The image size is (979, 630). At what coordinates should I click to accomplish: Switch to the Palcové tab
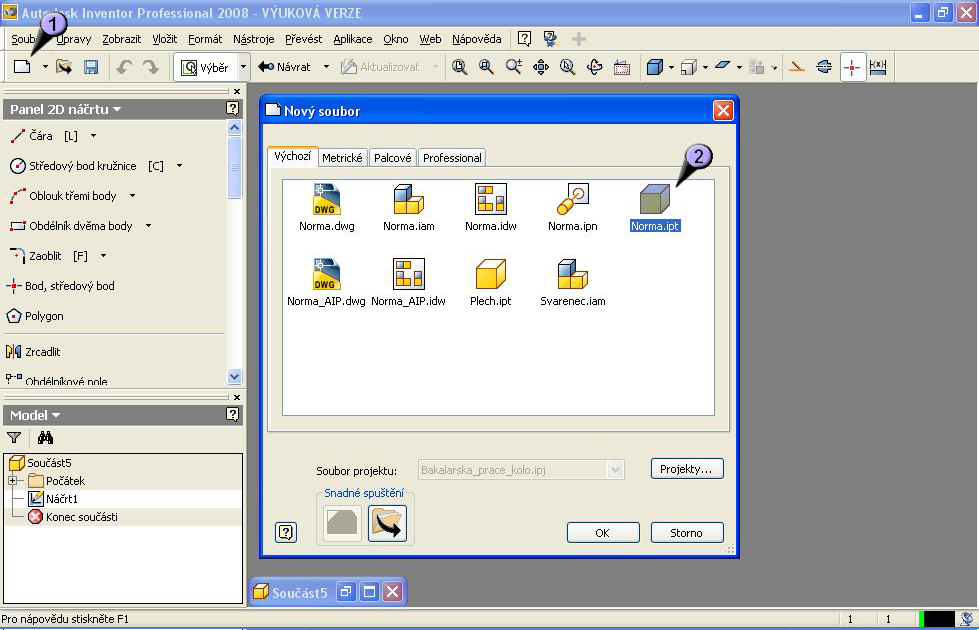point(393,158)
